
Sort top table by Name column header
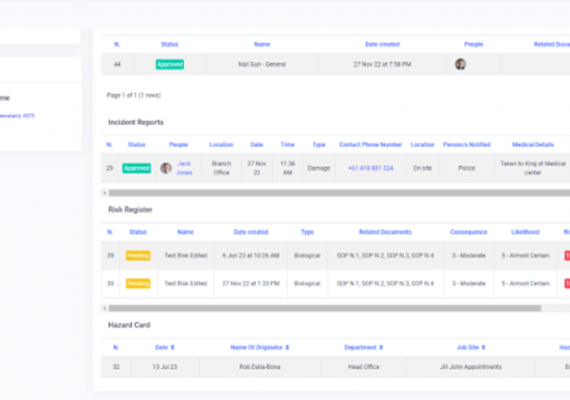(262, 44)
